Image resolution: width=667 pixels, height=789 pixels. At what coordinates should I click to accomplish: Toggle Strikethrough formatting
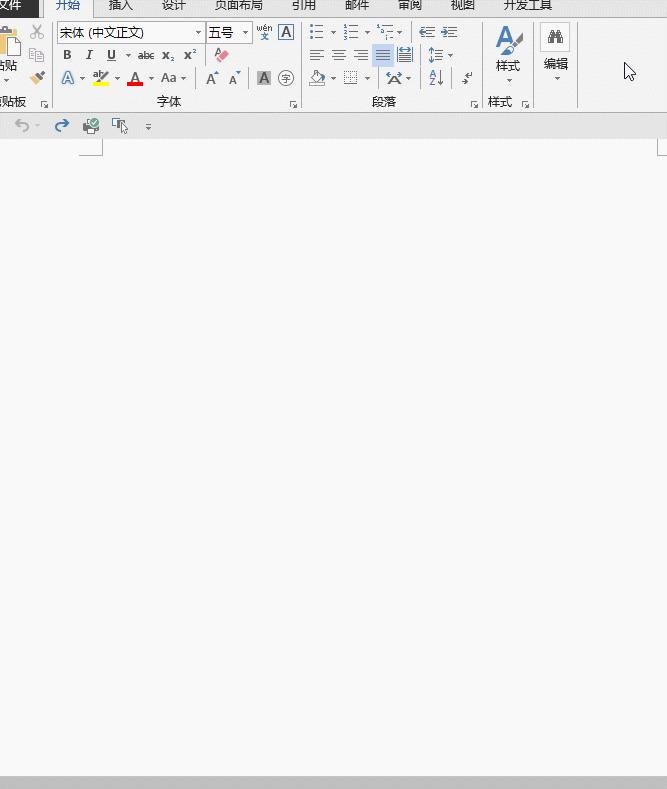coord(146,55)
